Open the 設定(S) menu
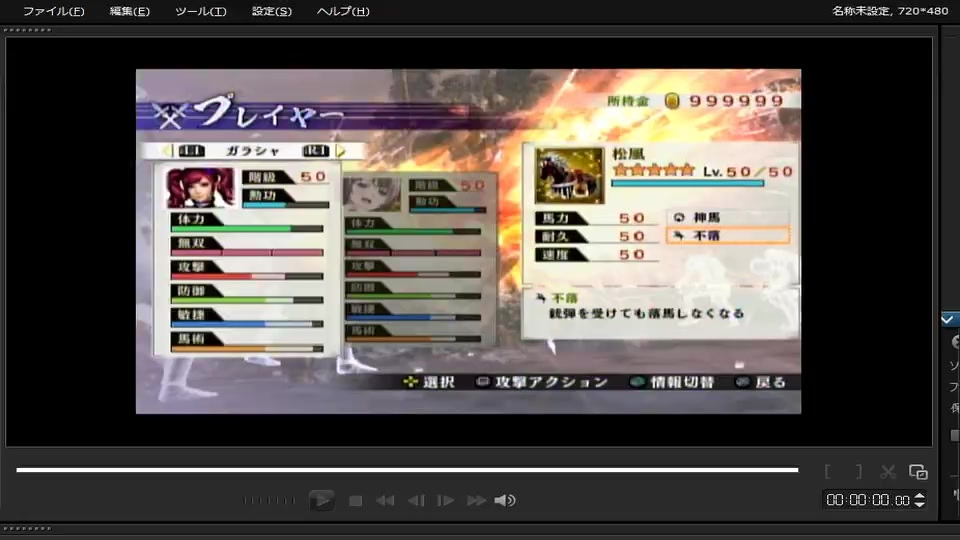The height and width of the screenshot is (540, 960). click(x=271, y=11)
